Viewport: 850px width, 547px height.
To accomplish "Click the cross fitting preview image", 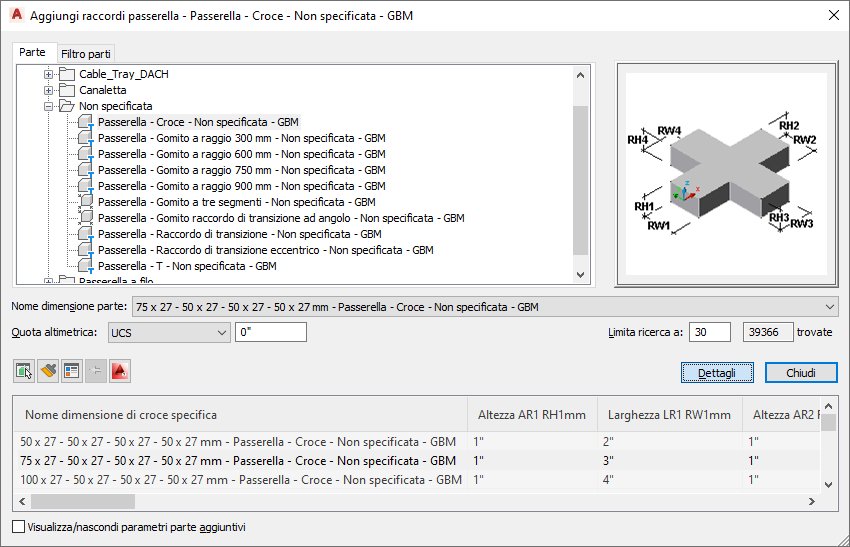I will coord(726,174).
